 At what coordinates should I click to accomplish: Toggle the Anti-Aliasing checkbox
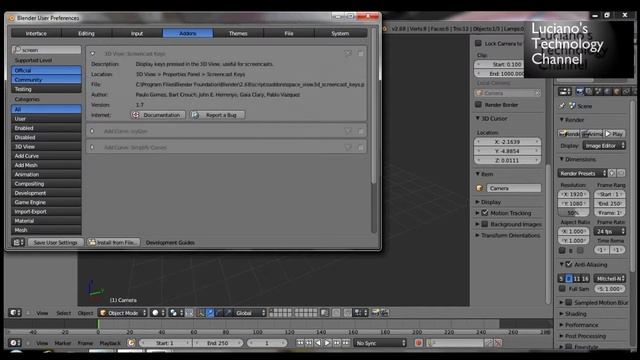coord(569,264)
